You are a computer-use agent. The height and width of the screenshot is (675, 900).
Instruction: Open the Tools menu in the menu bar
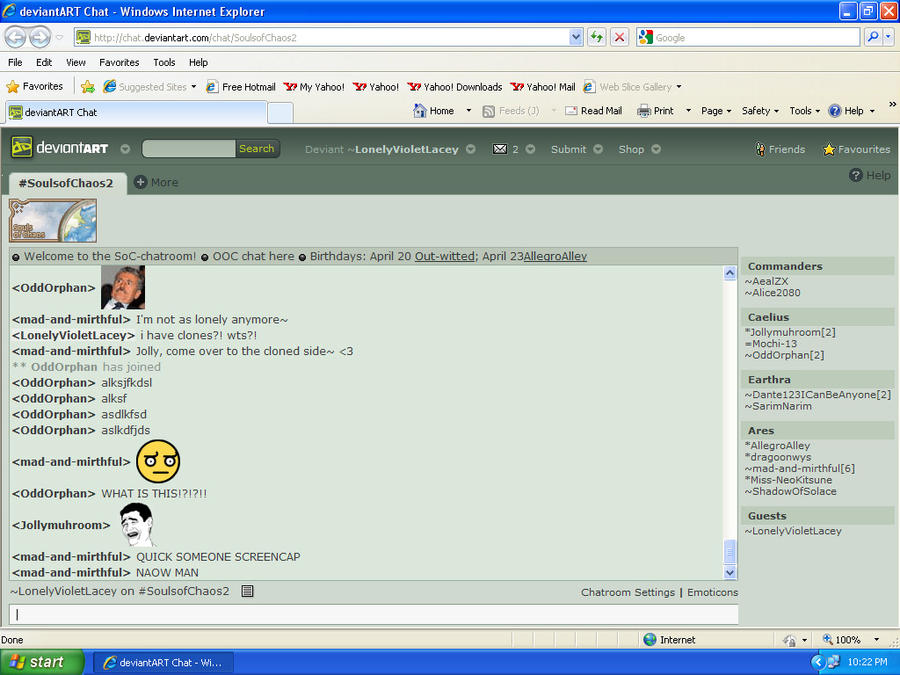[x=164, y=62]
